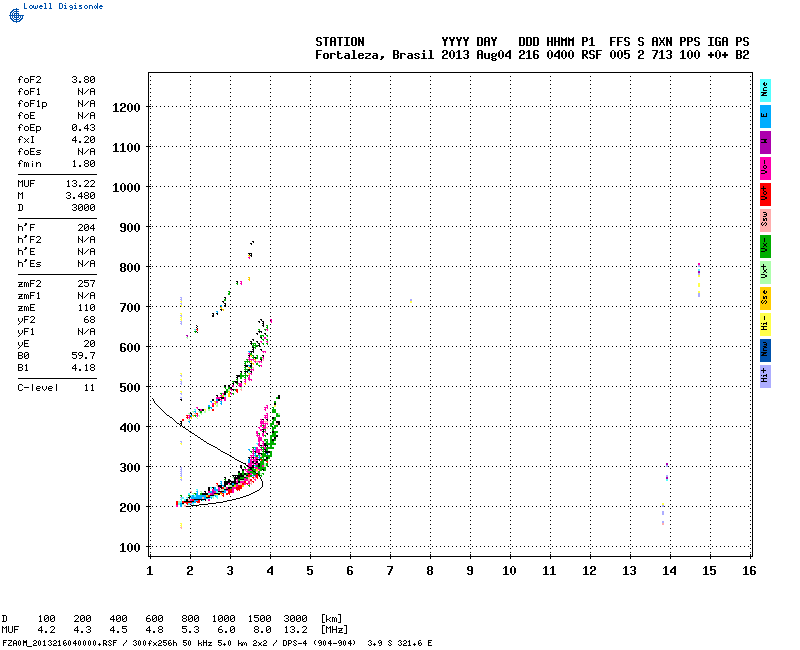
Task: Select the blue E legend swatch
Action: tap(765, 116)
